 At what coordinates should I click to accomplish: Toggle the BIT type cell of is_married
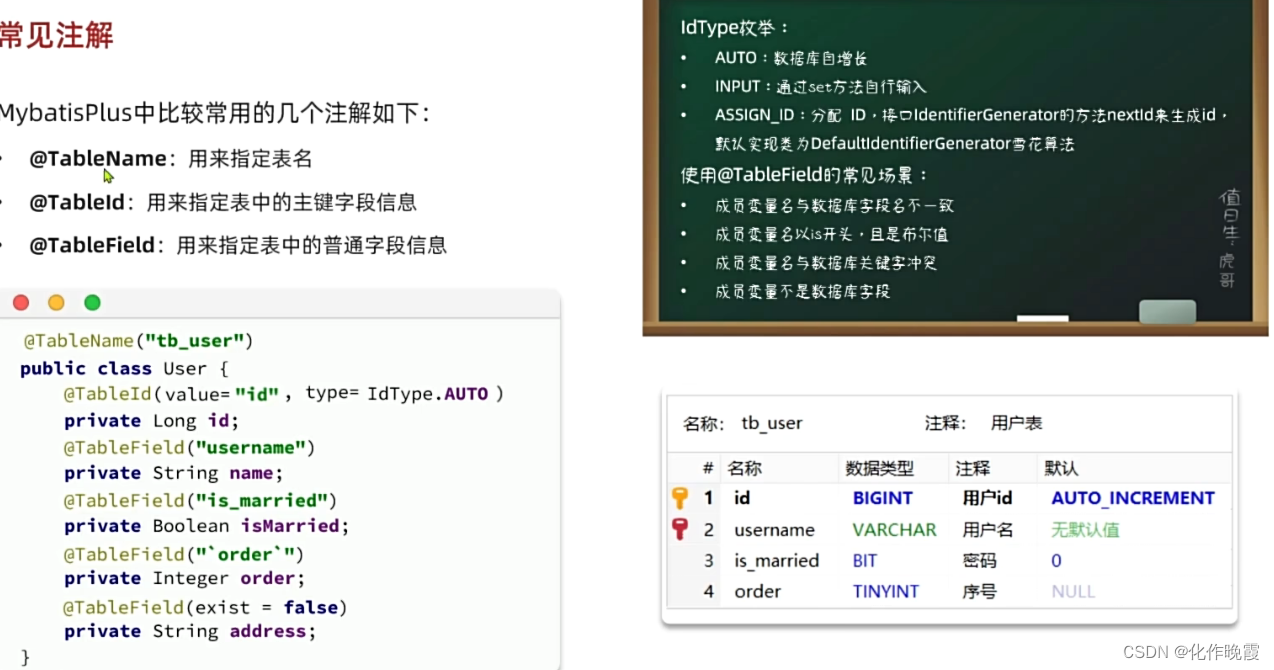(x=864, y=560)
